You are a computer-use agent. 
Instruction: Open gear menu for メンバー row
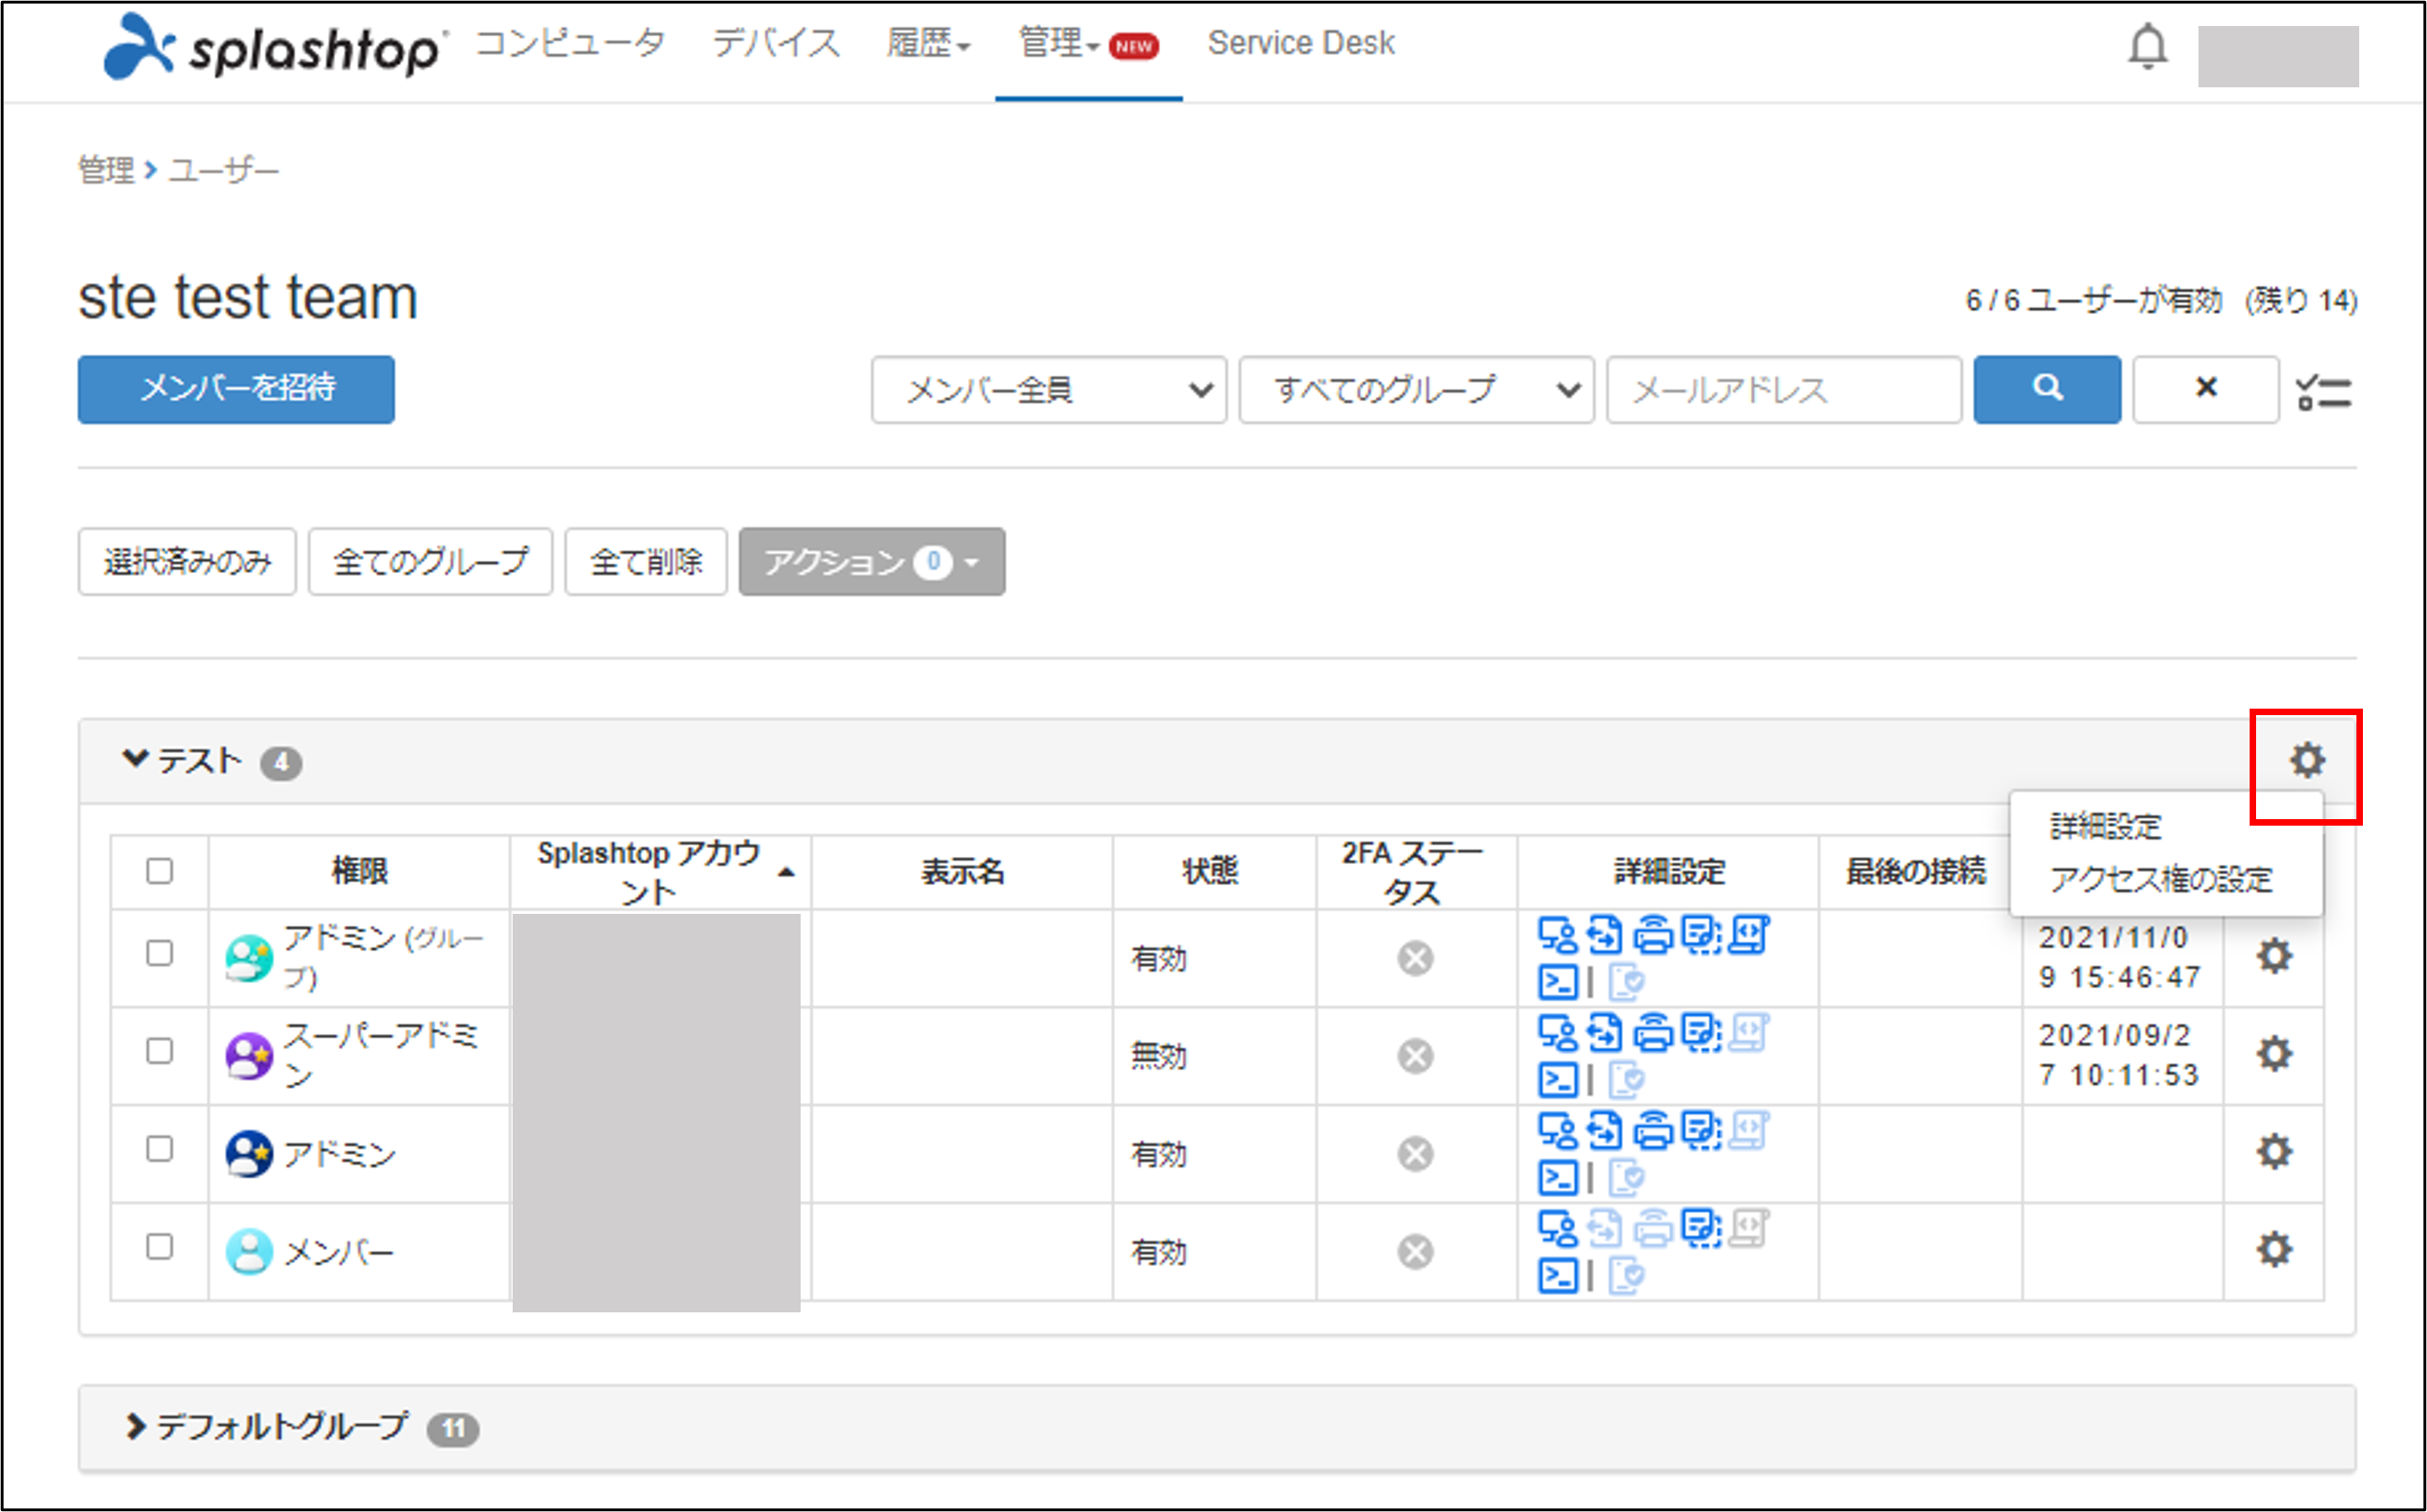point(2273,1249)
